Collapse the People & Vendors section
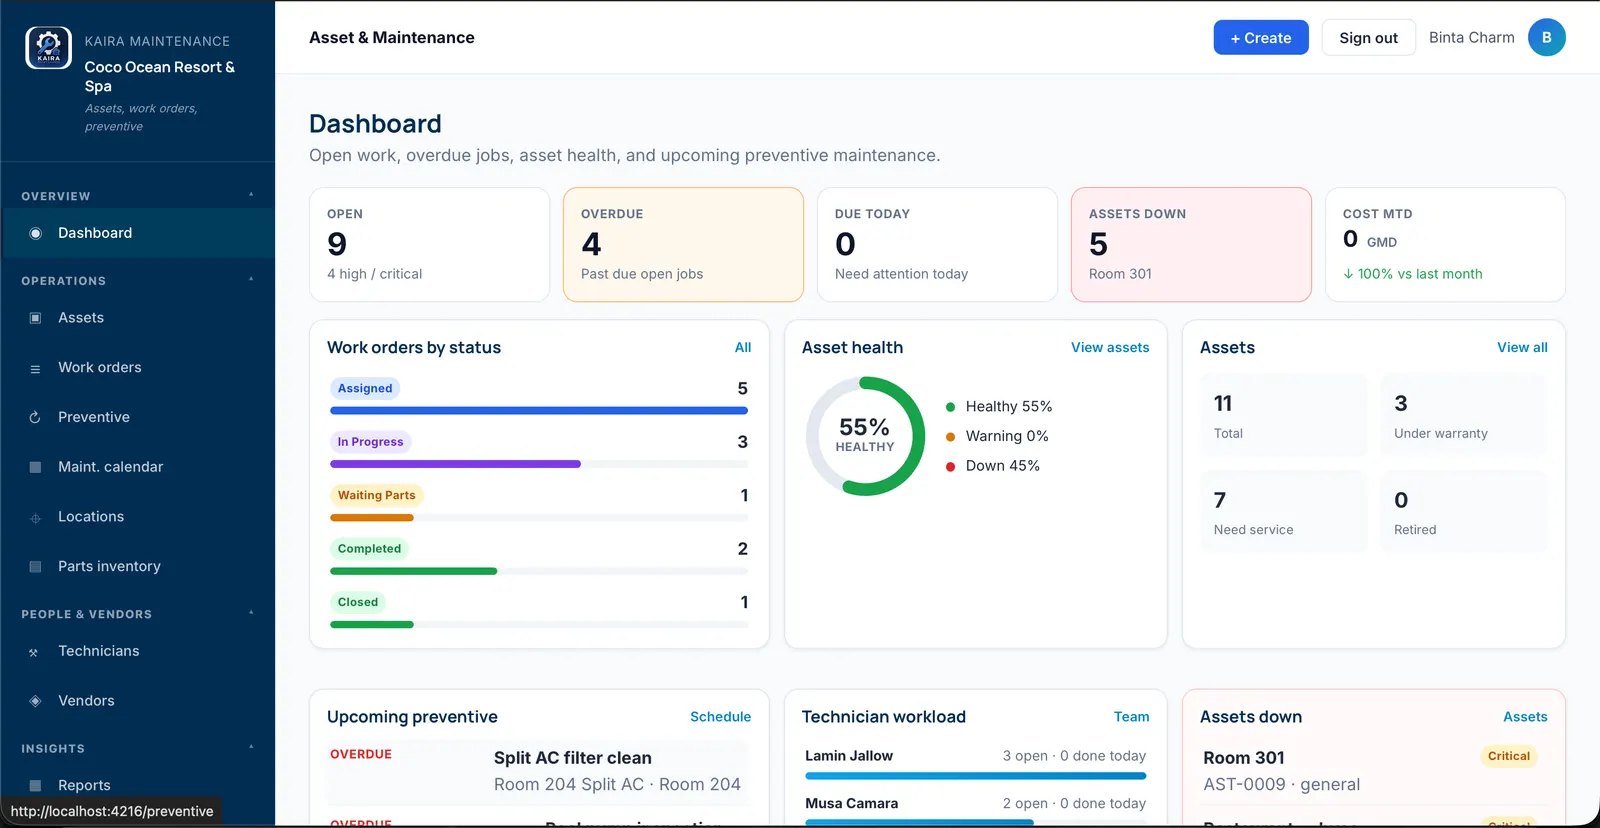The width and height of the screenshot is (1600, 828). (x=251, y=614)
